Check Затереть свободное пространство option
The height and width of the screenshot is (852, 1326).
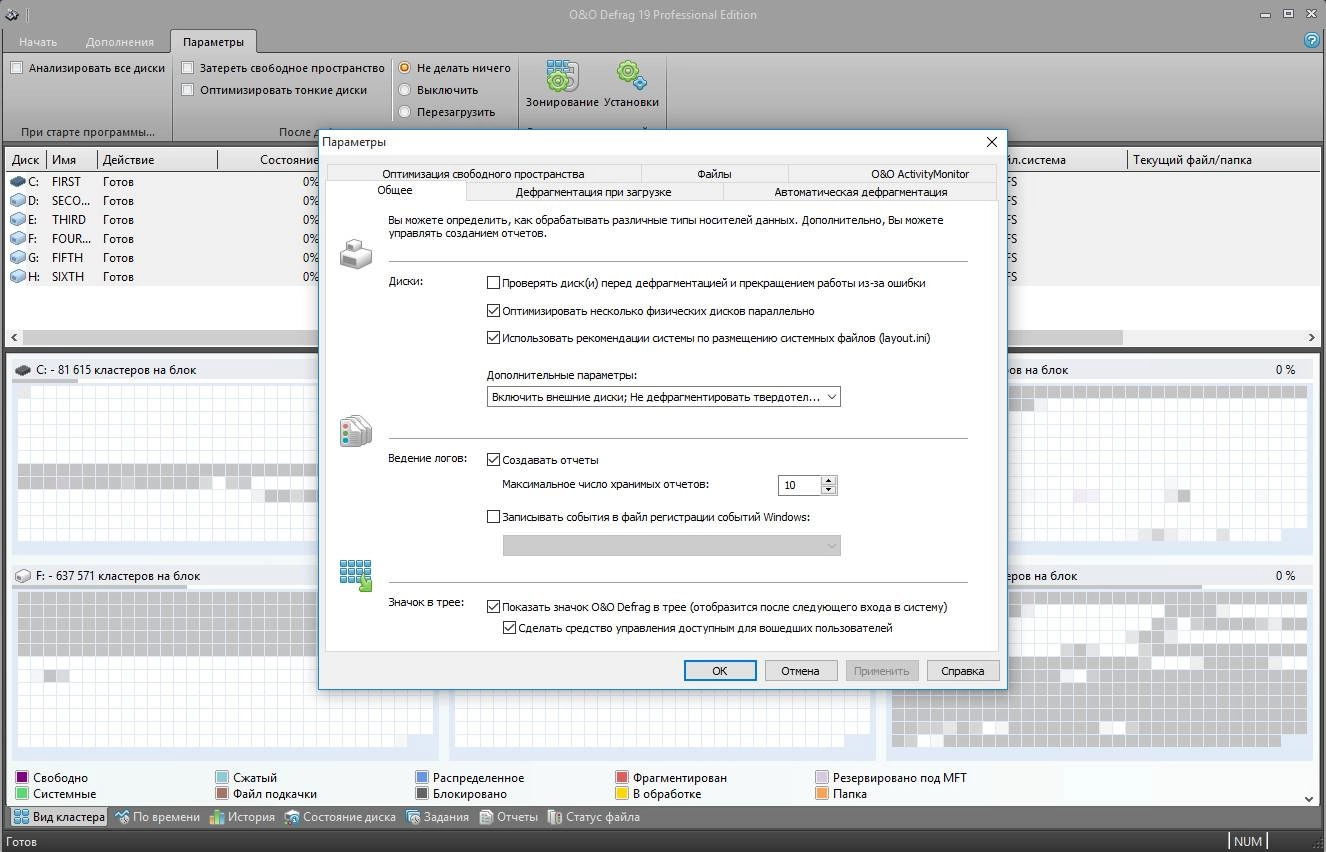click(x=187, y=68)
